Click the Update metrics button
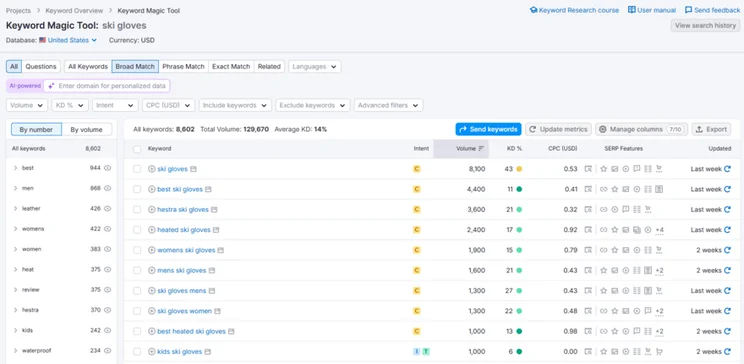 (x=558, y=129)
